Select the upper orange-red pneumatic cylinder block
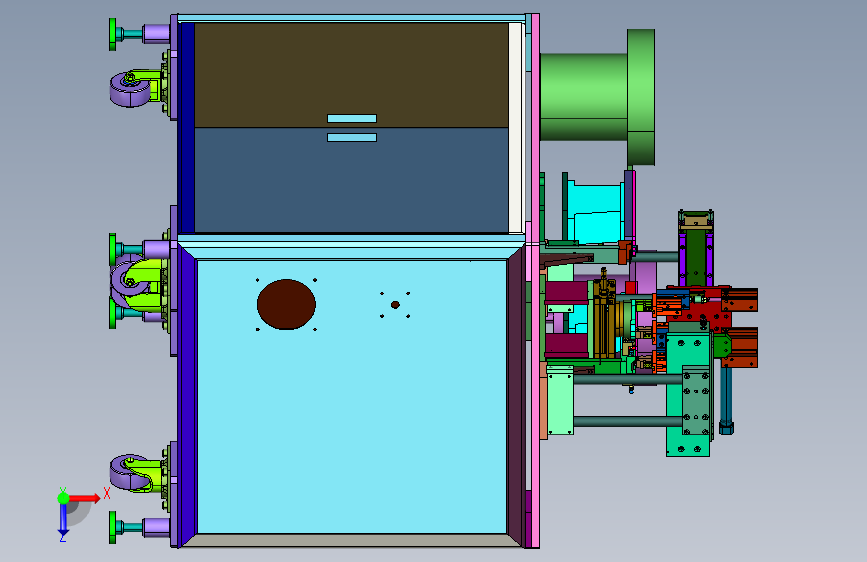867x562 pixels. point(739,300)
